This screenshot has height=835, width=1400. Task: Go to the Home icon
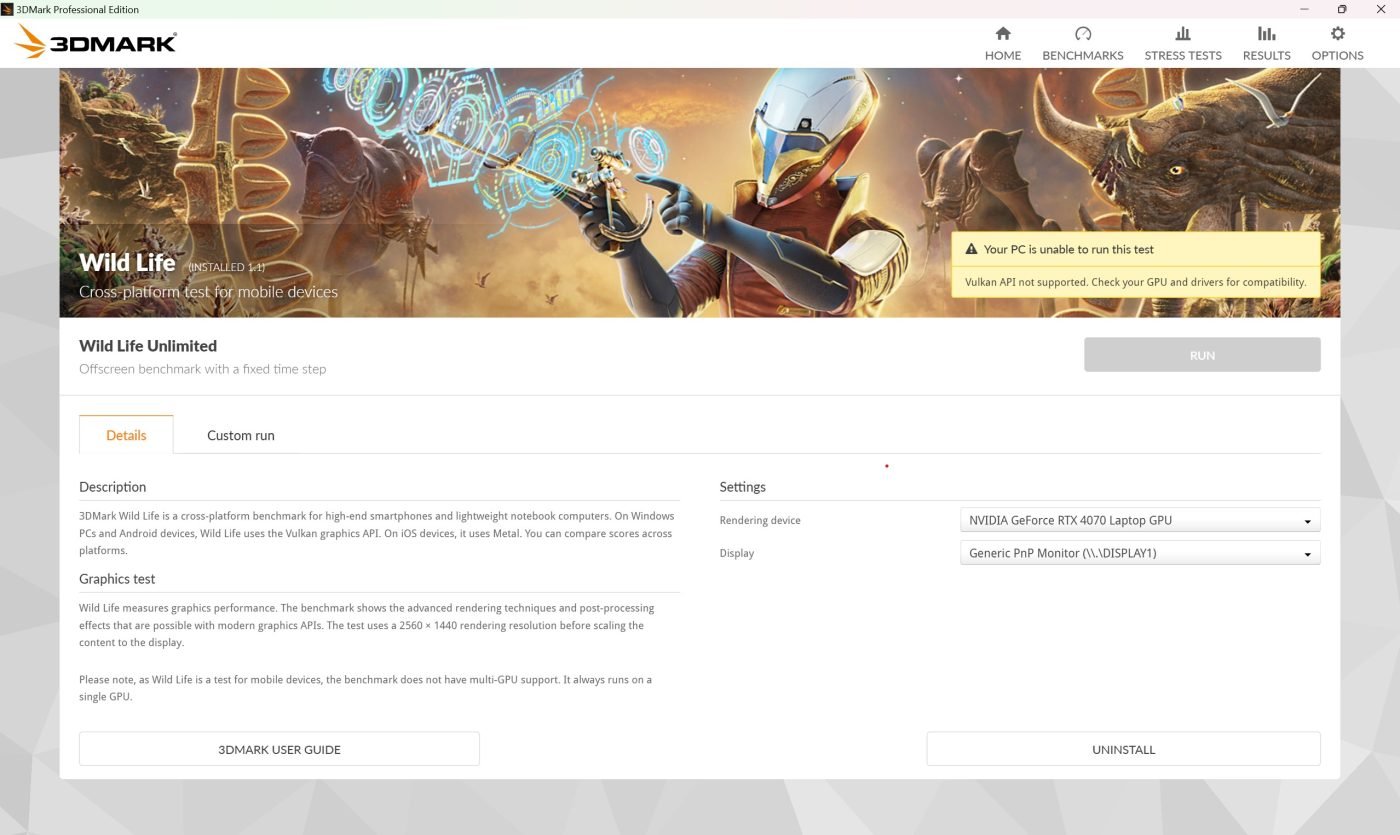tap(1003, 34)
